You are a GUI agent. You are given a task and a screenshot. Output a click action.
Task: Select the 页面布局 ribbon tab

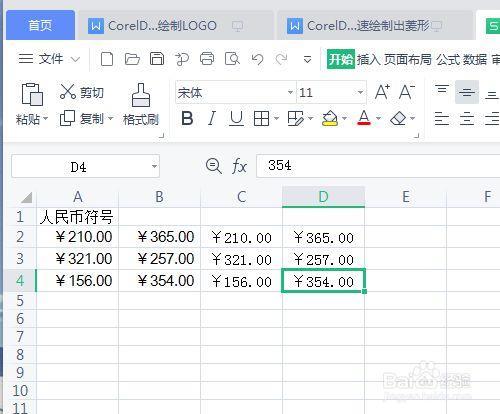point(407,60)
